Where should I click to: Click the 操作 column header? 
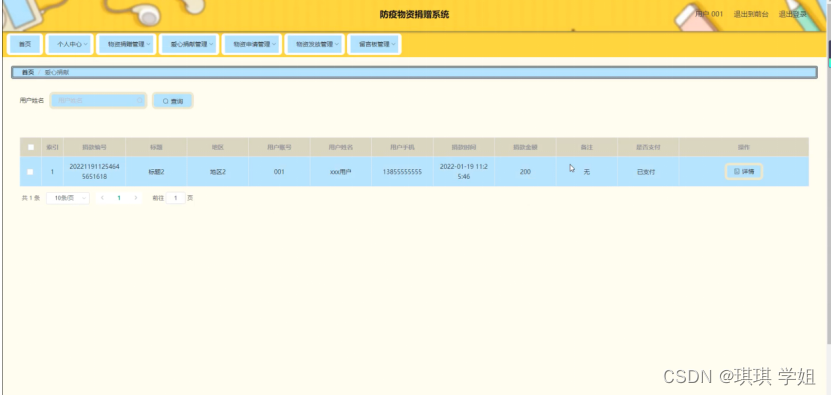click(x=744, y=147)
